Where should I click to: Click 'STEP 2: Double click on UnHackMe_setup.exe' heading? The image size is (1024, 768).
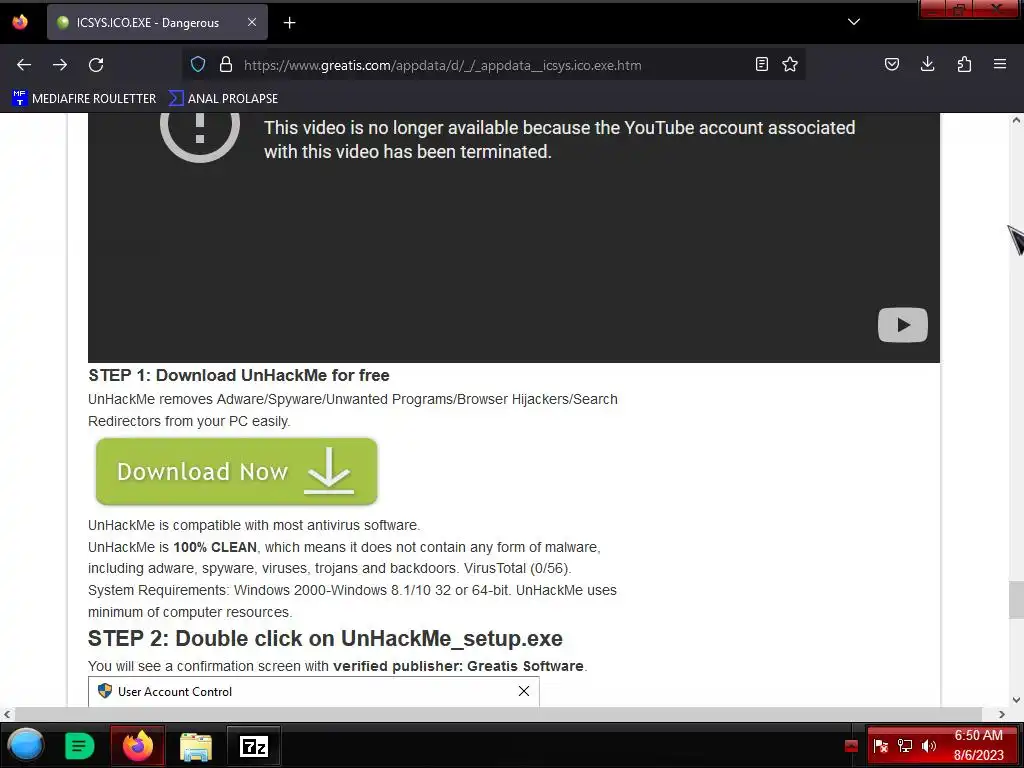(x=325, y=639)
